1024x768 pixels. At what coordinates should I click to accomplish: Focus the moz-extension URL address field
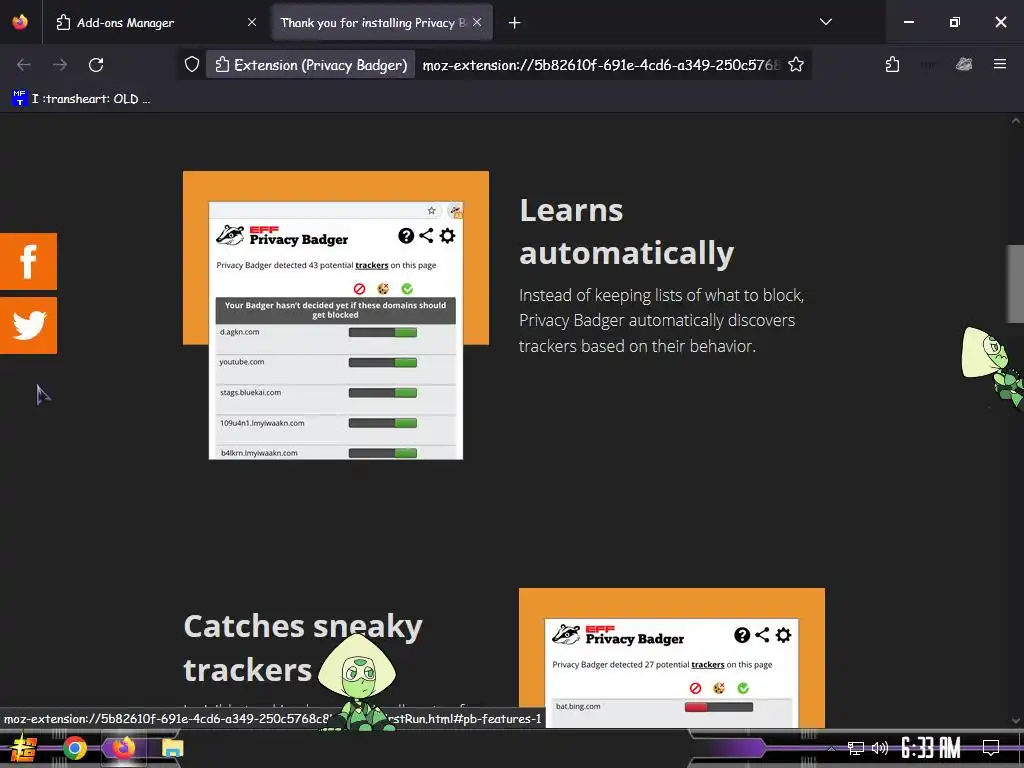pyautogui.click(x=601, y=65)
